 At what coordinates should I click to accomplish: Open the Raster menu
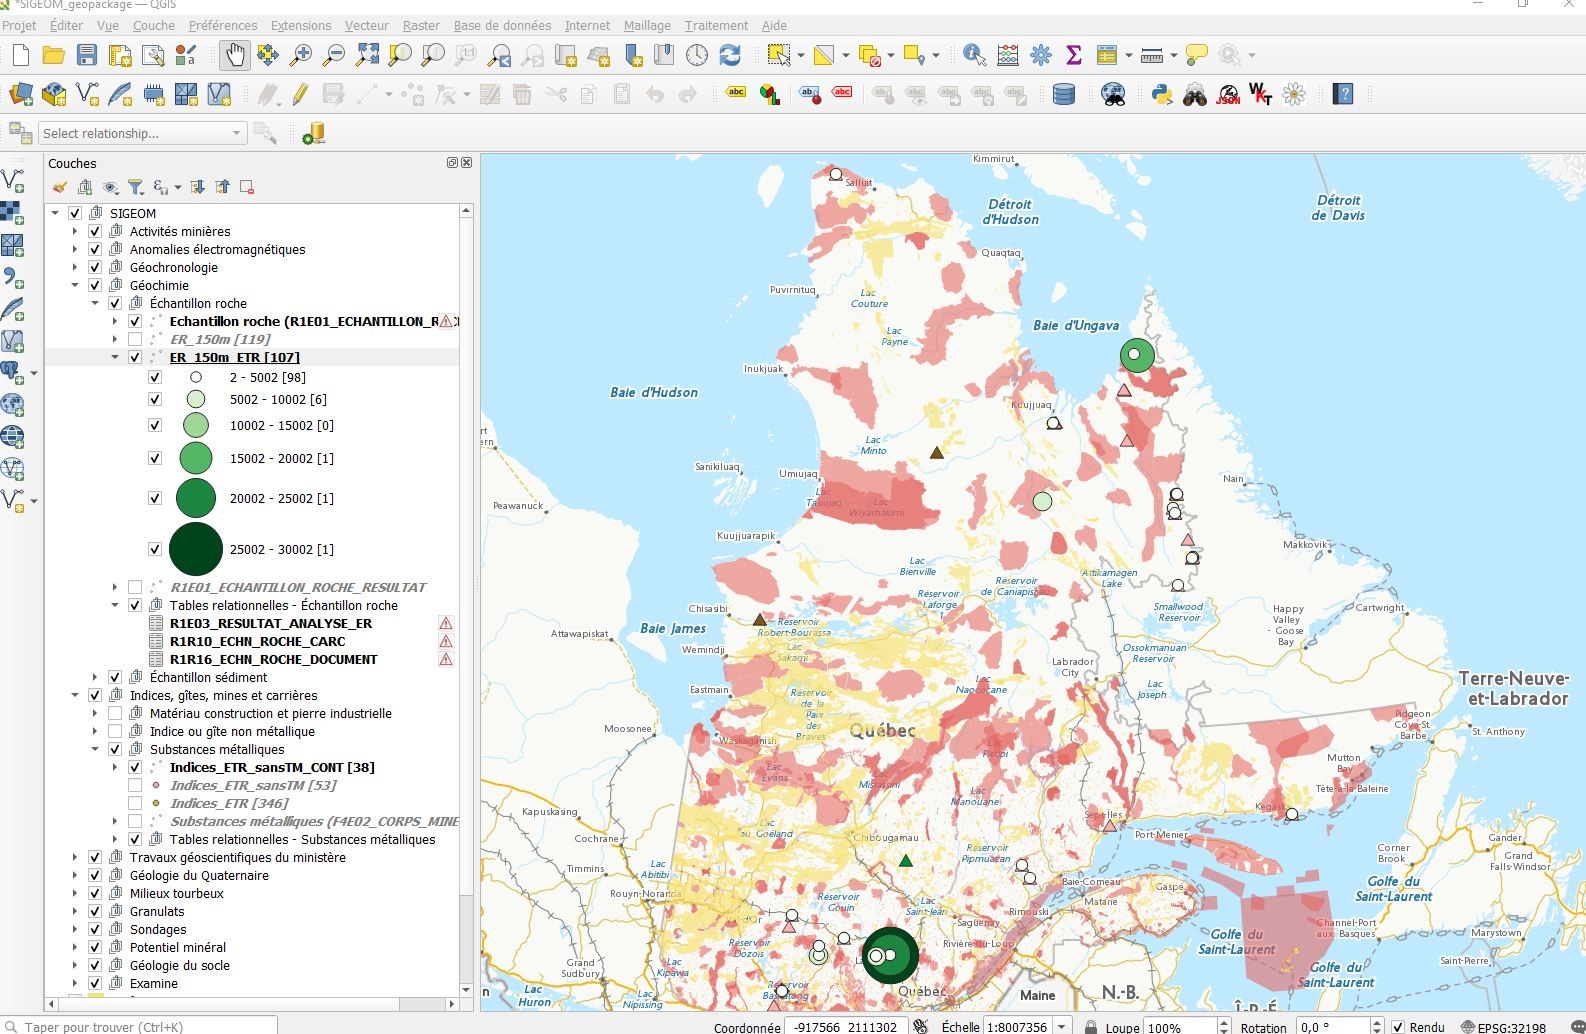click(x=421, y=25)
